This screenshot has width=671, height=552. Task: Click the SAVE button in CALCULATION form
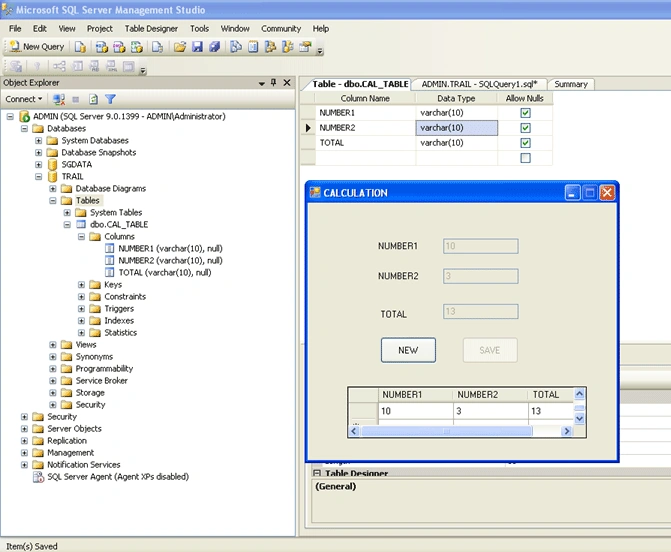click(x=490, y=350)
